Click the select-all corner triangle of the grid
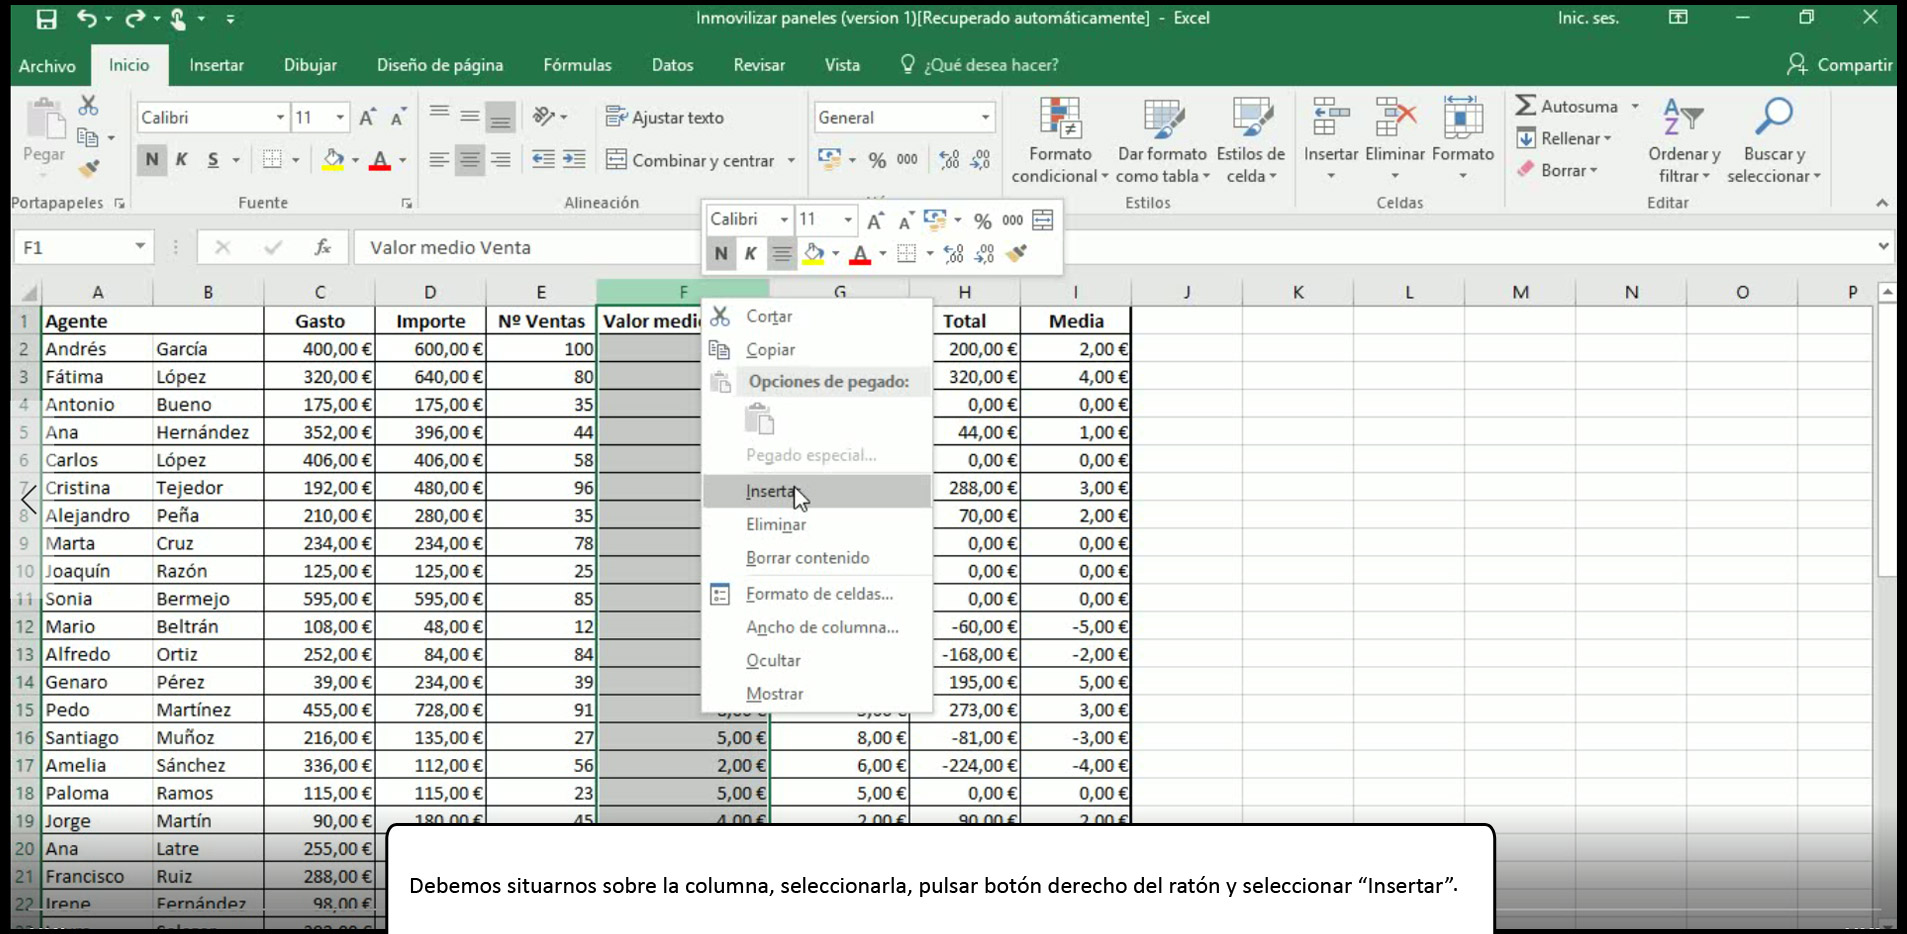 [28, 292]
